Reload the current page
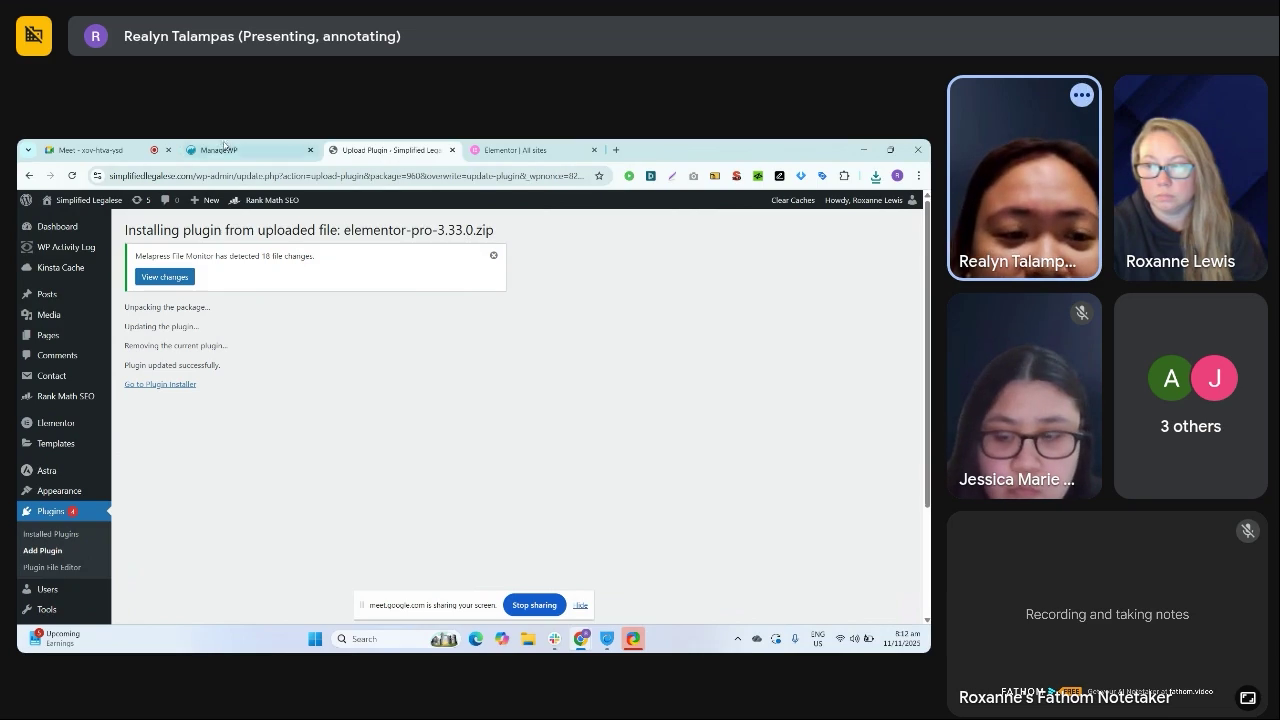The height and width of the screenshot is (720, 1280). click(72, 176)
